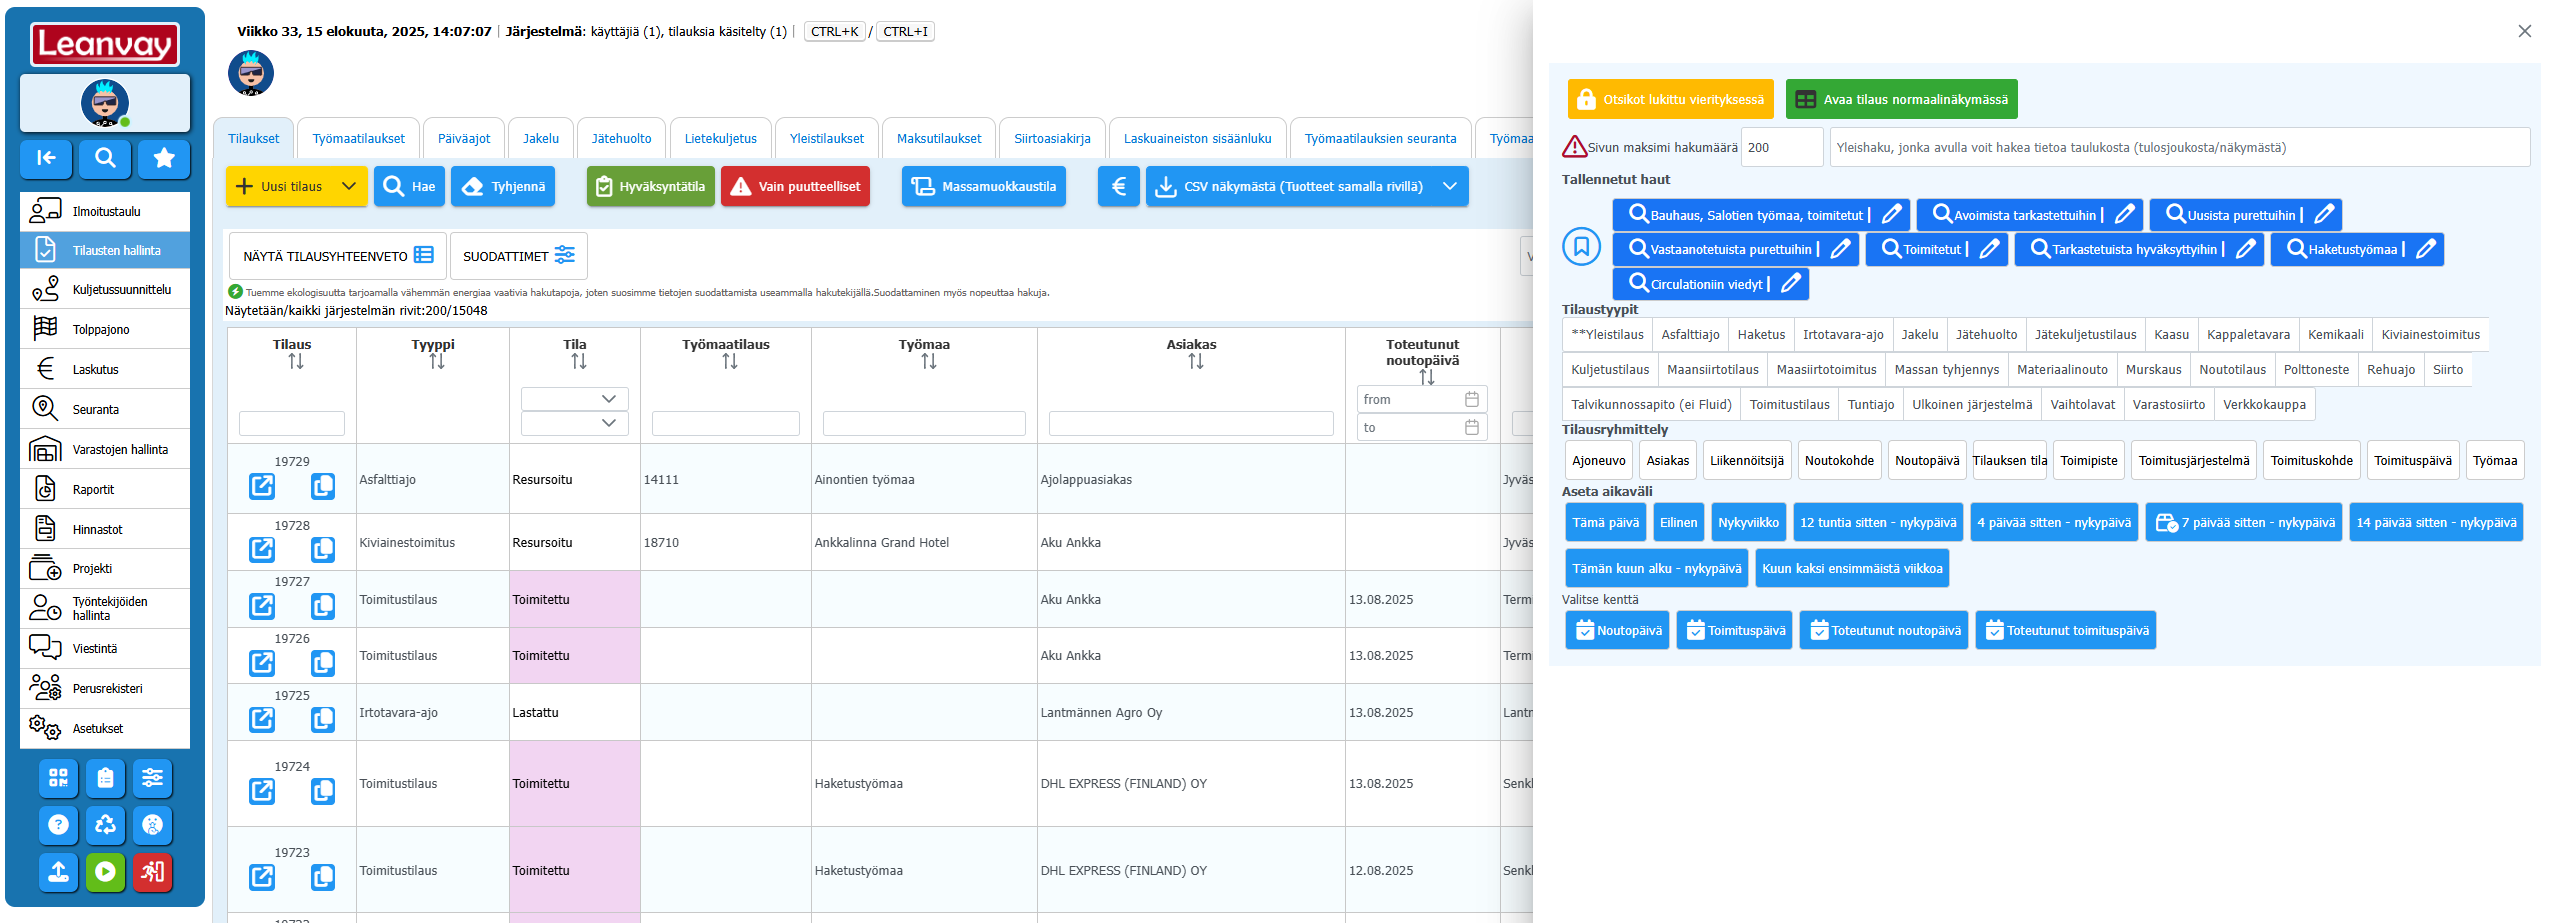Click the Vain puutteelliset button
The image size is (2553, 923).
[x=795, y=187]
